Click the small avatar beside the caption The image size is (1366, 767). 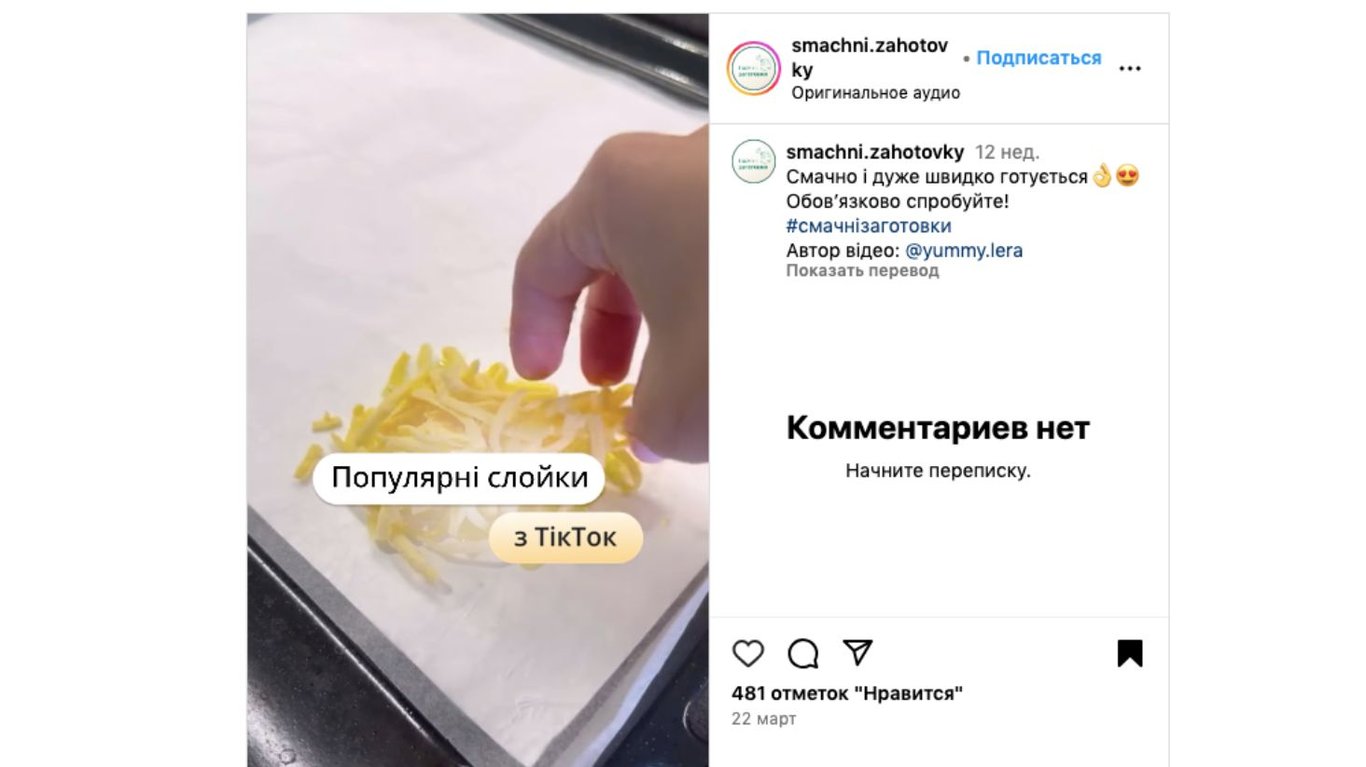click(x=753, y=161)
